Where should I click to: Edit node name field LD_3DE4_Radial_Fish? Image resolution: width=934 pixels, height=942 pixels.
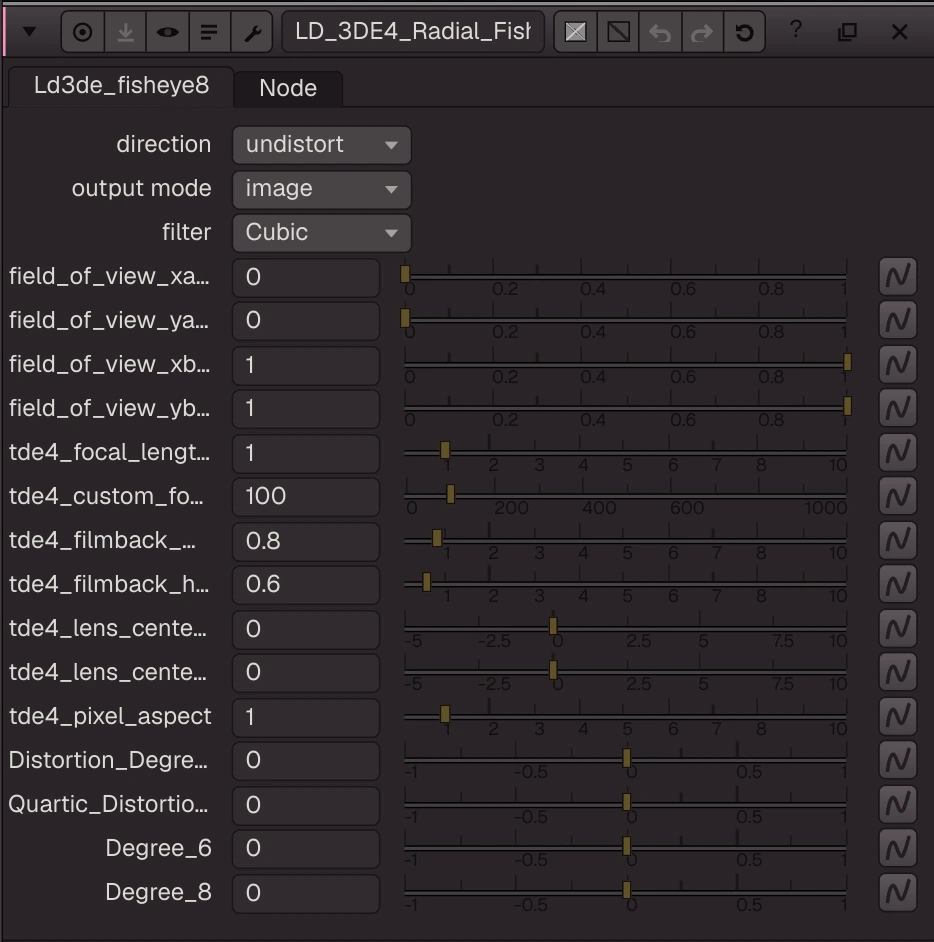tap(413, 32)
